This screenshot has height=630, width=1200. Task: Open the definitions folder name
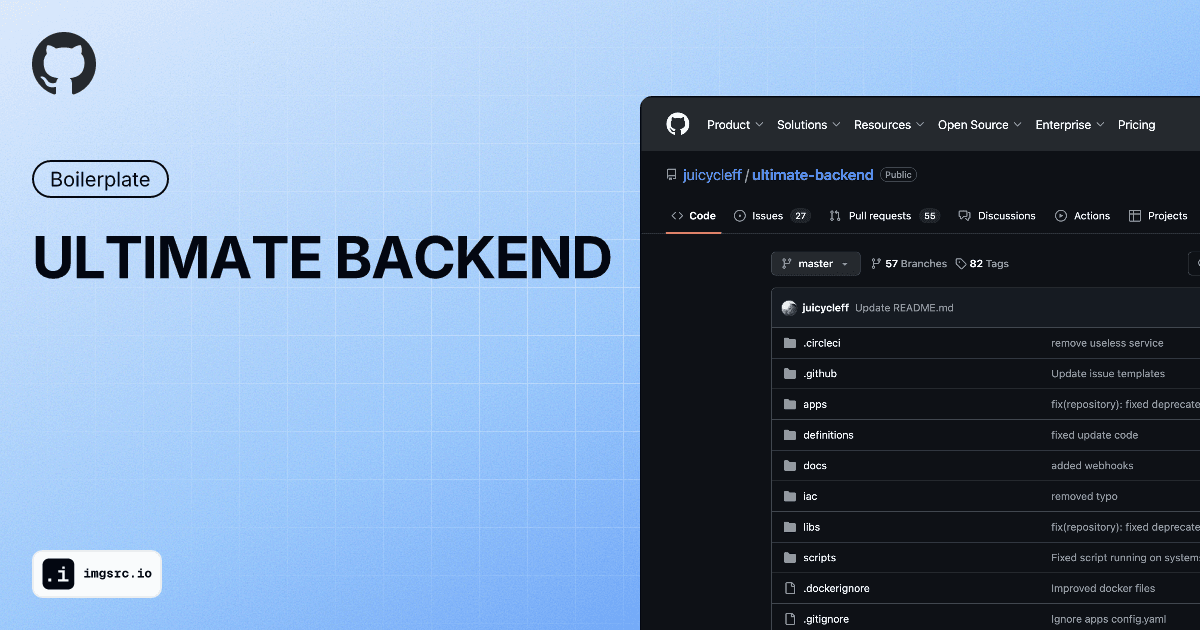[x=828, y=435]
